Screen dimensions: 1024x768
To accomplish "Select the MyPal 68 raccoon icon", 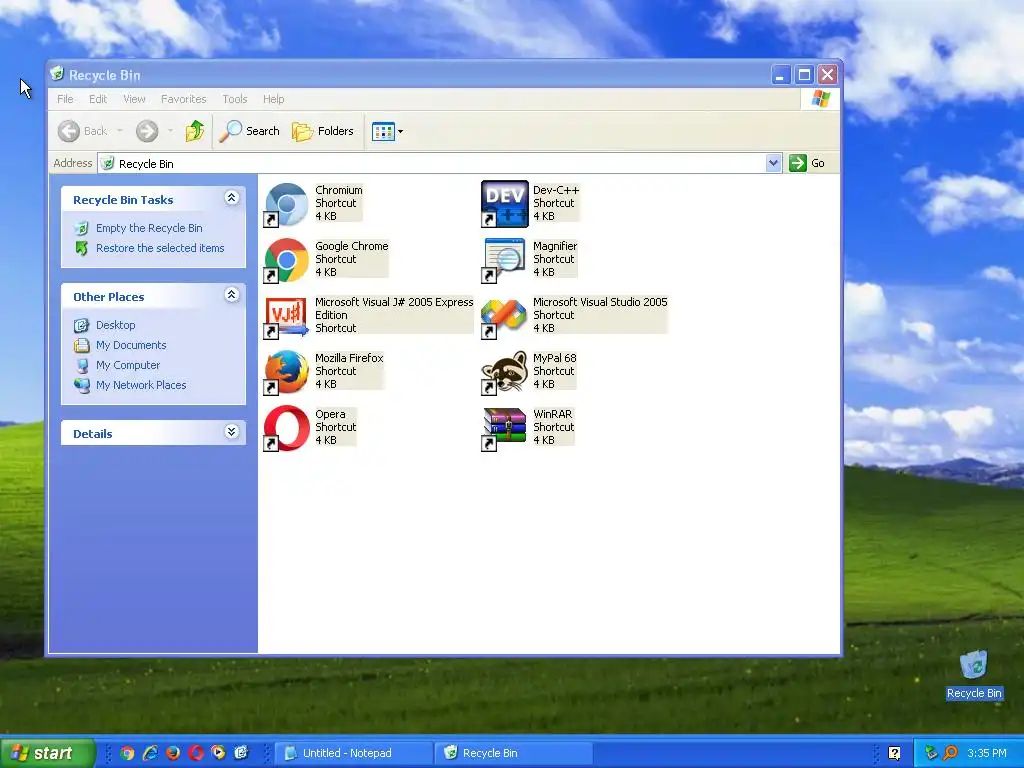I will click(x=504, y=373).
